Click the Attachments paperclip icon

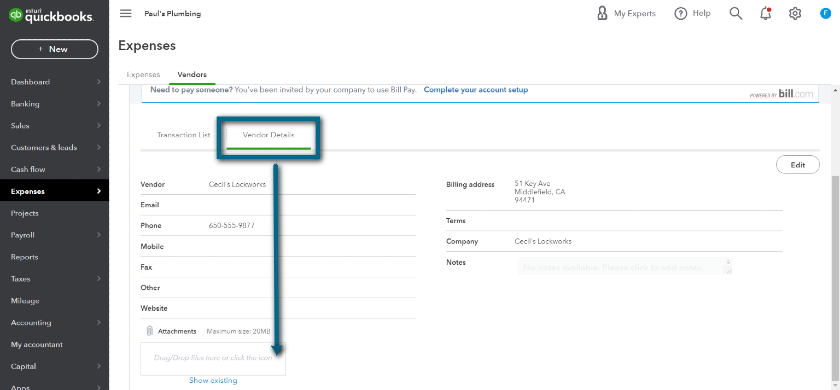click(149, 332)
